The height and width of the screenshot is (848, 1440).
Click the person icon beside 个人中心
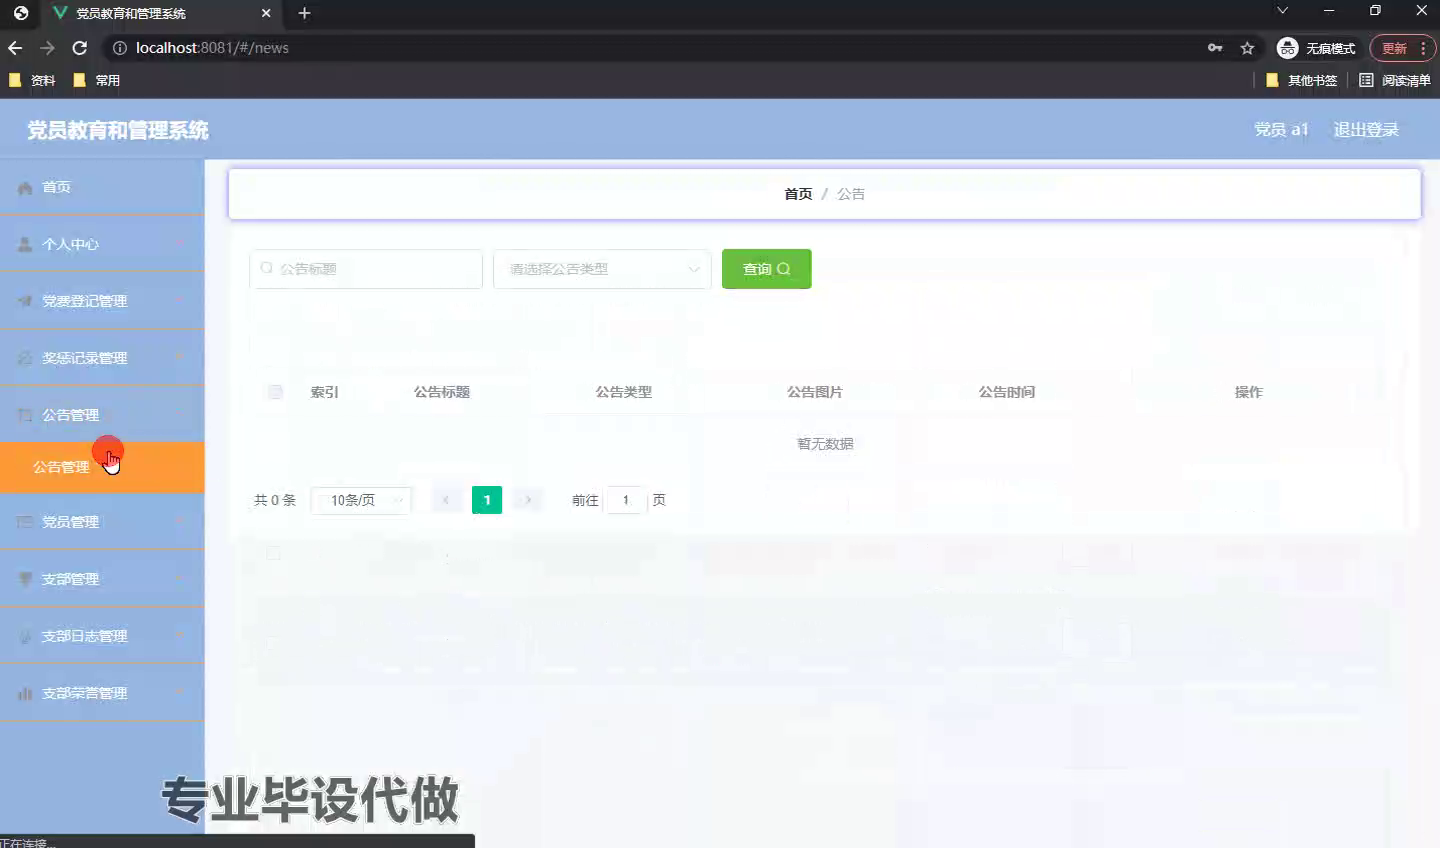[25, 244]
